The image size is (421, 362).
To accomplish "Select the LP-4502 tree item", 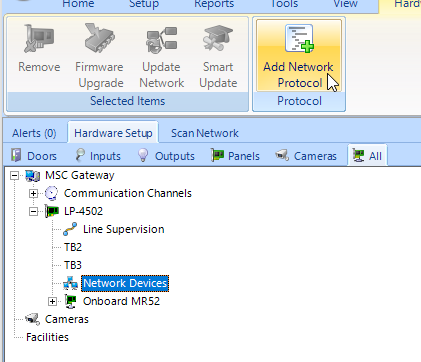I will click(83, 211).
